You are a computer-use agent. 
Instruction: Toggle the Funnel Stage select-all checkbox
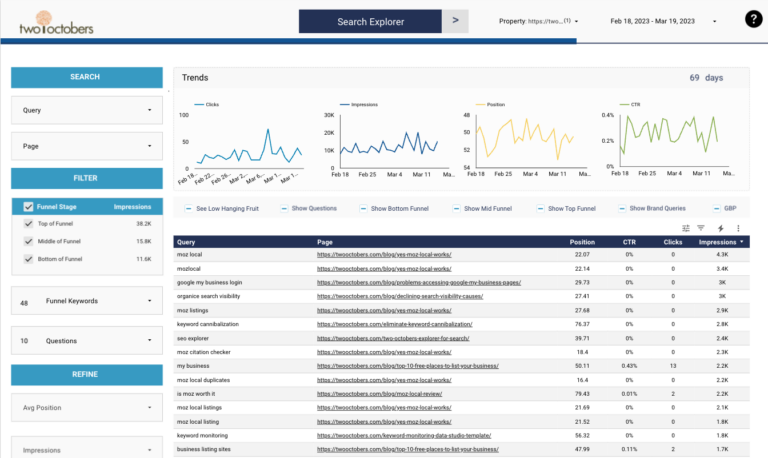pyautogui.click(x=28, y=207)
